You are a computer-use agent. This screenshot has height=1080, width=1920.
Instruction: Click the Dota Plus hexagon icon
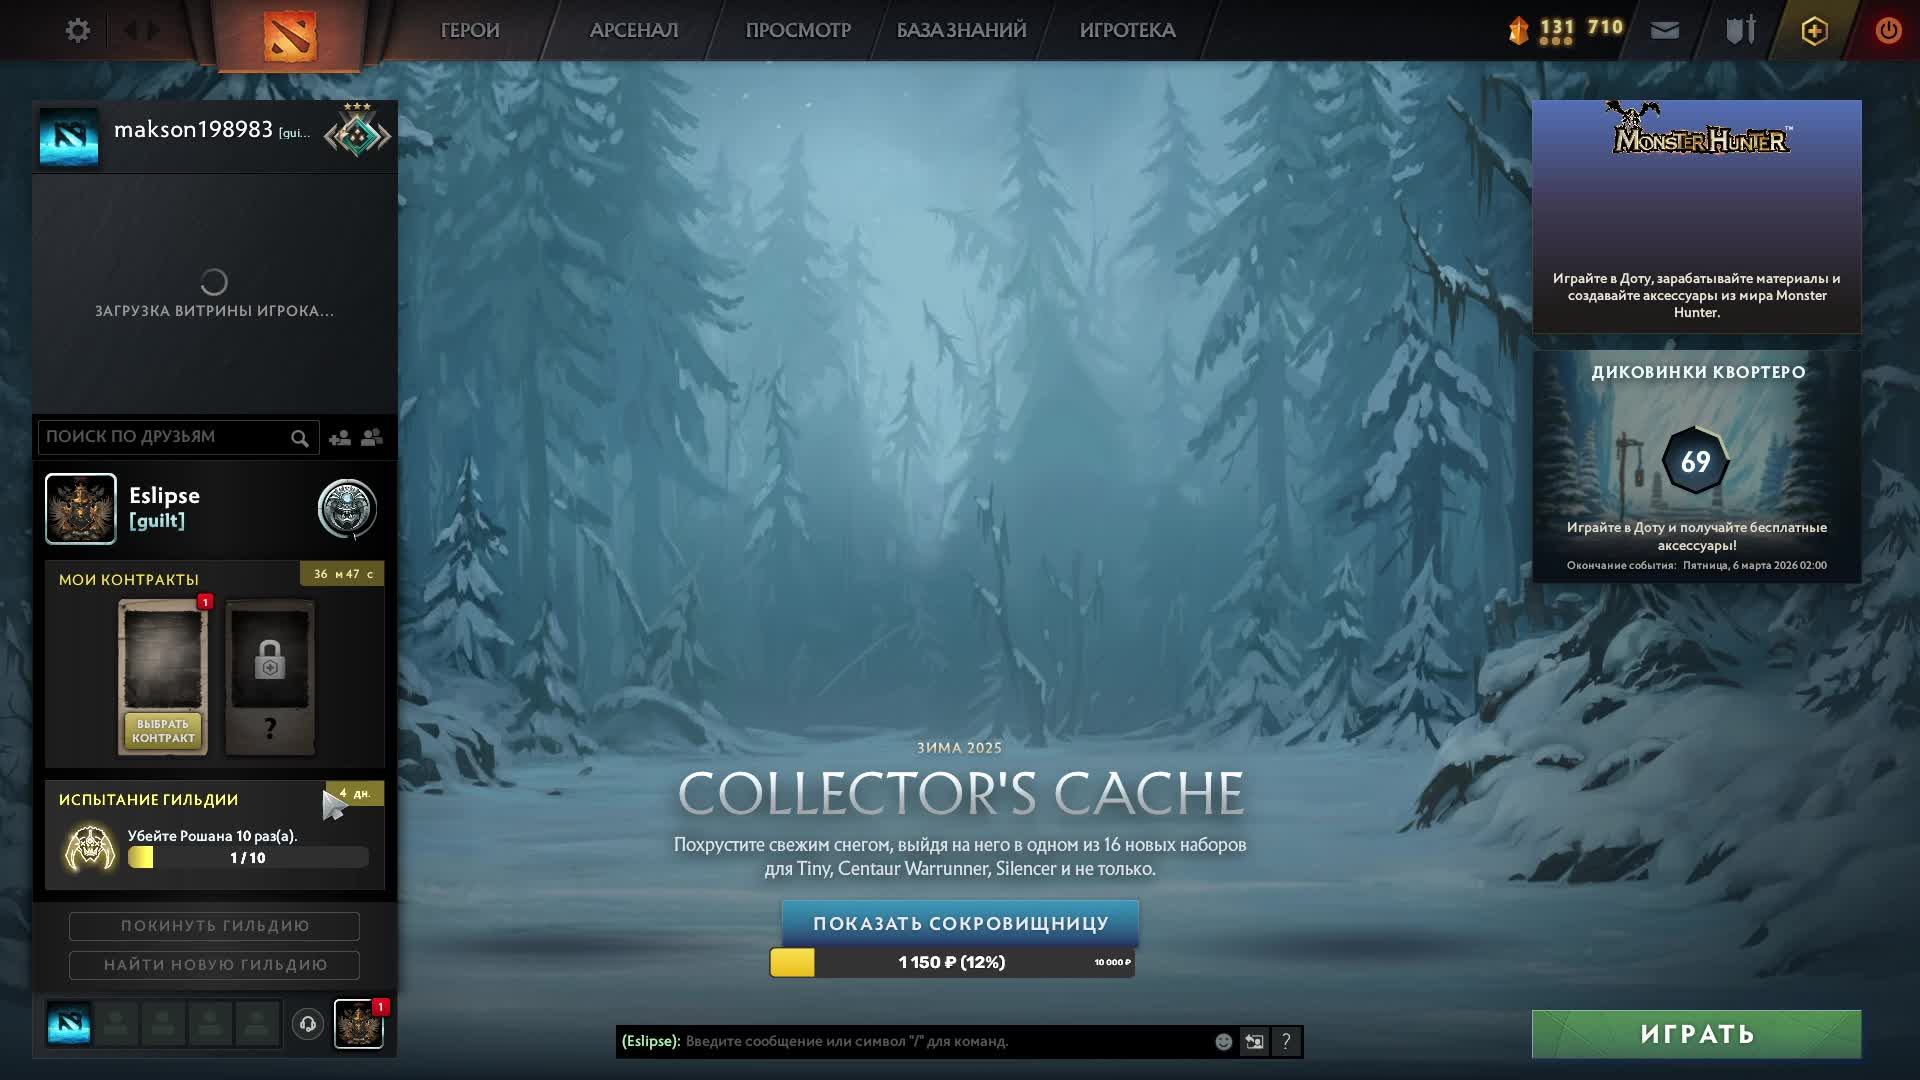point(1814,31)
